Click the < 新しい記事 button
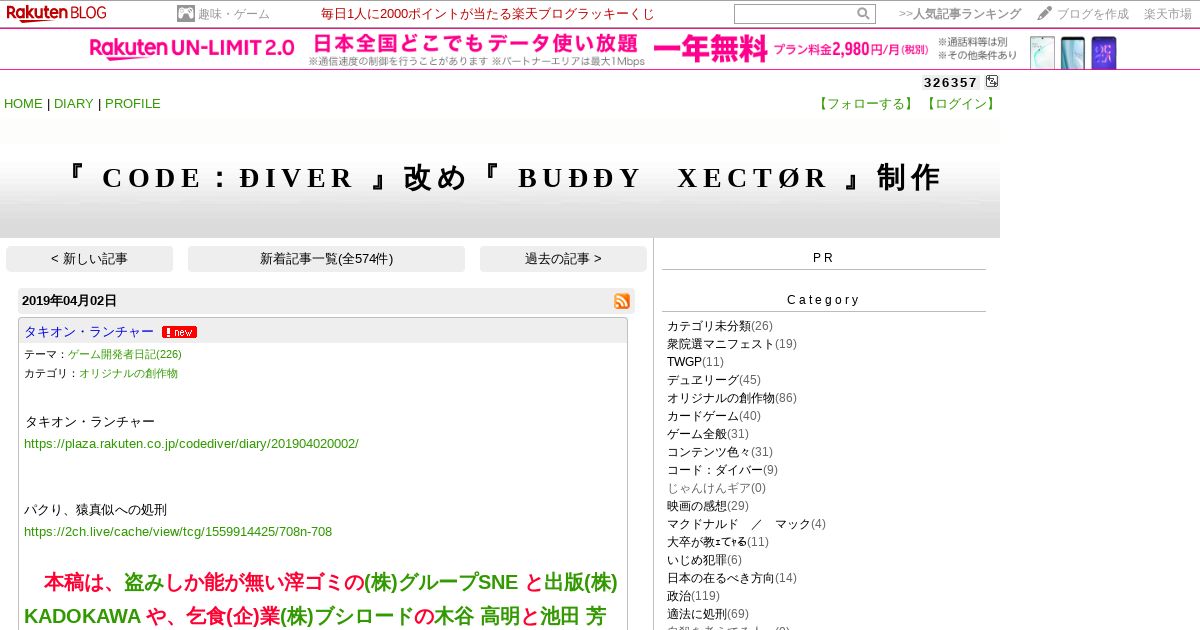Viewport: 1200px width, 630px height. tap(89, 259)
